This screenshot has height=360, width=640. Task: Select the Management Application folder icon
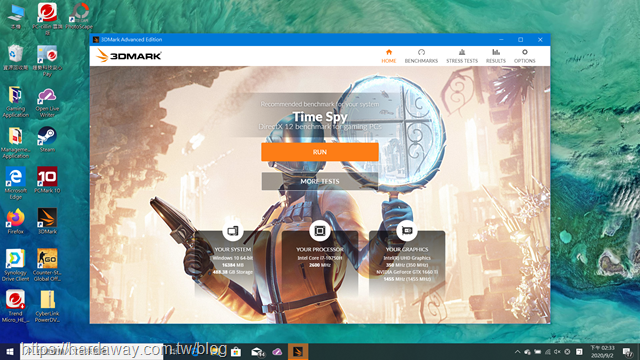pyautogui.click(x=16, y=143)
